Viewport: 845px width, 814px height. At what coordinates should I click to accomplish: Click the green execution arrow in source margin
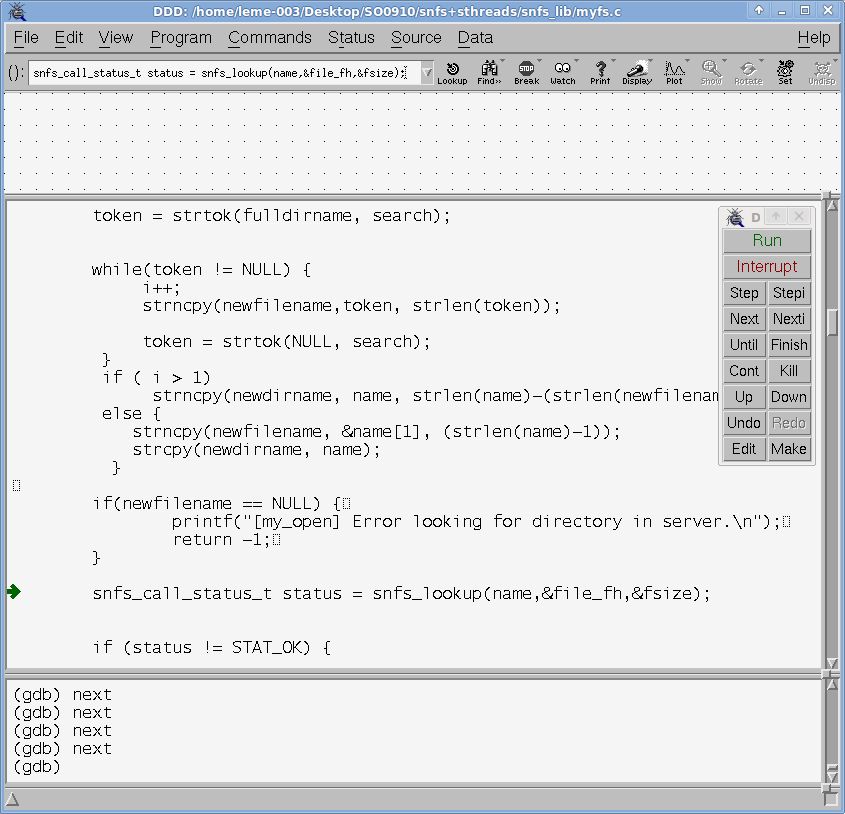14,592
